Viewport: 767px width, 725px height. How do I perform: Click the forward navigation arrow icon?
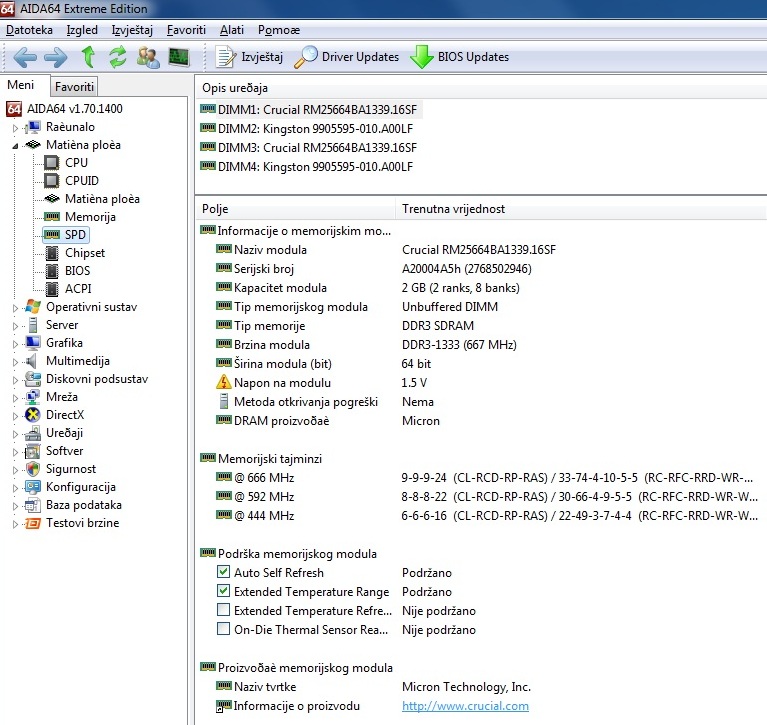tap(56, 57)
